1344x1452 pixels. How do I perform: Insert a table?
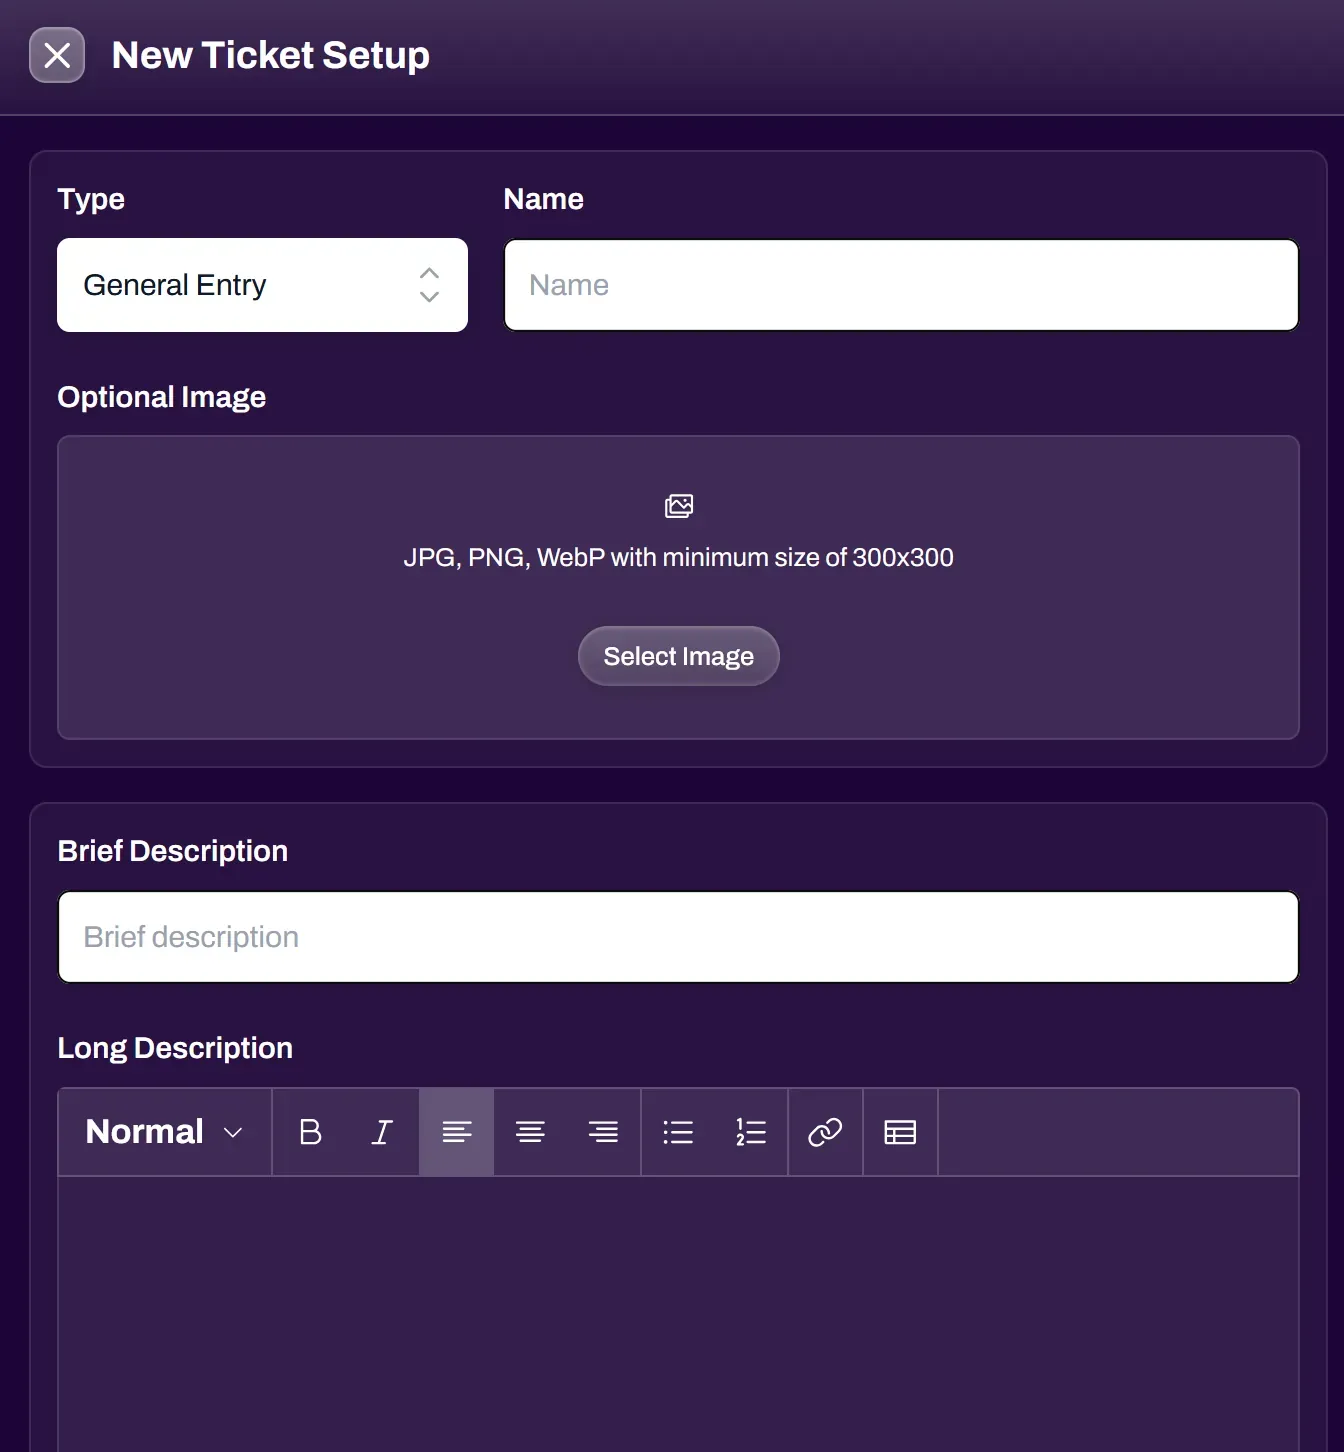(900, 1132)
